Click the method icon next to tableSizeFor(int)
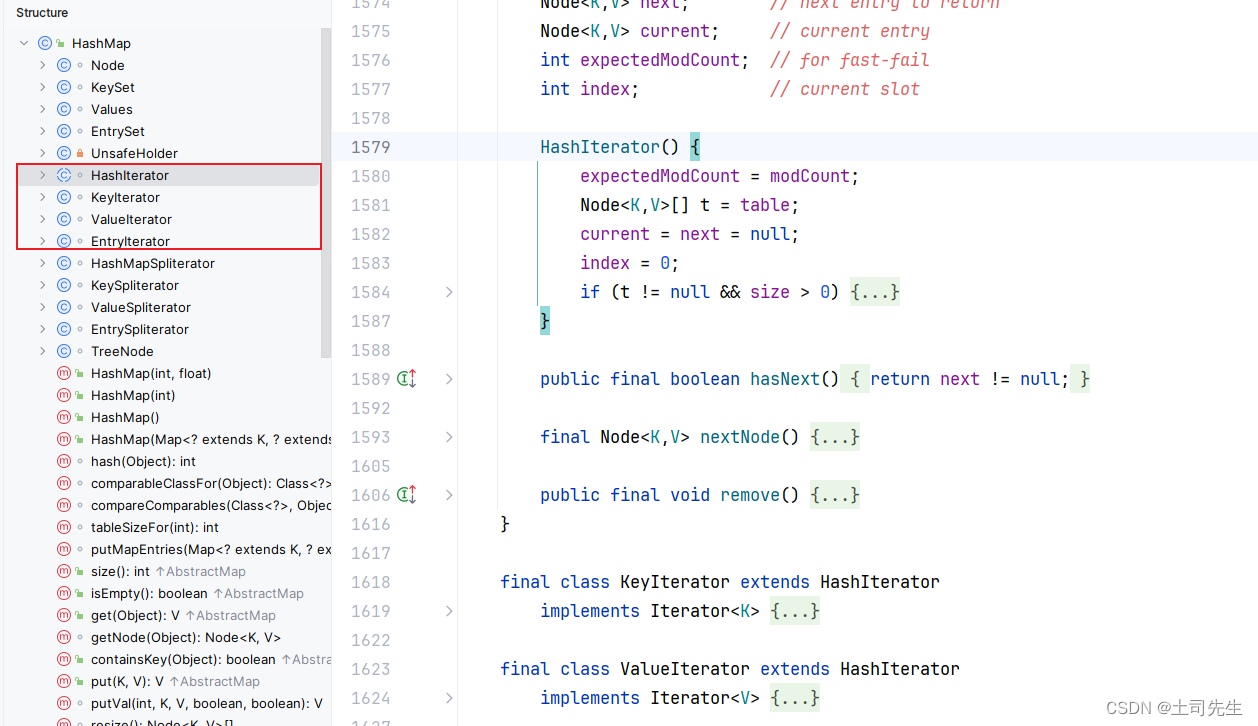Image resolution: width=1258 pixels, height=726 pixels. click(62, 527)
